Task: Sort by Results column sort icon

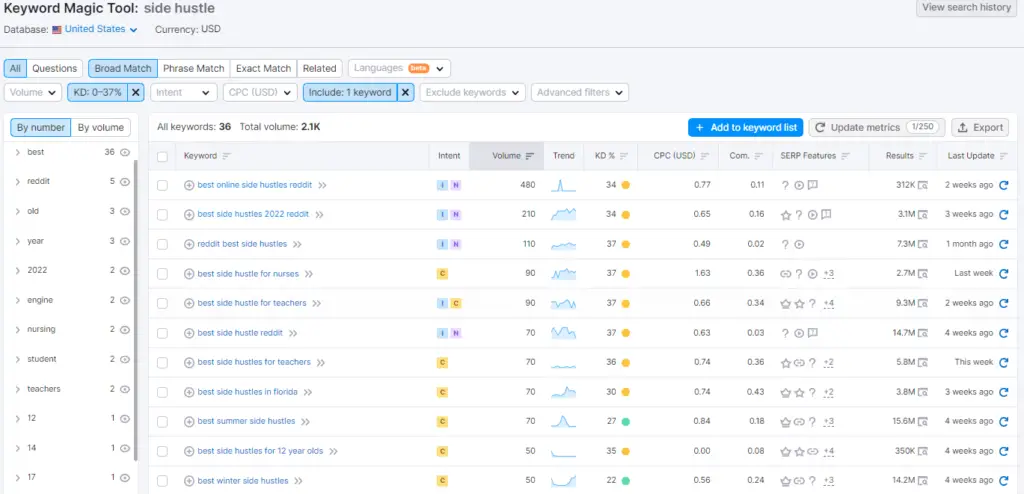Action: tap(923, 156)
